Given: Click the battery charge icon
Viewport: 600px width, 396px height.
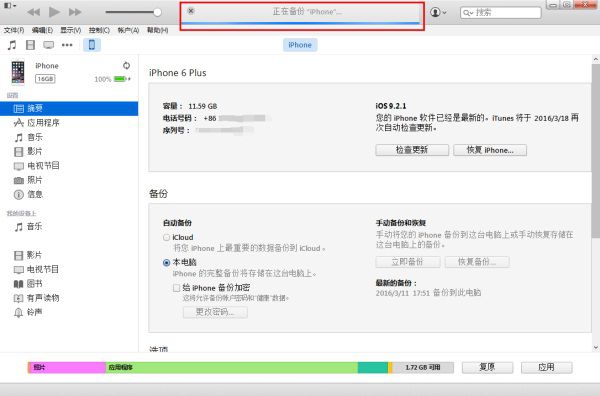Looking at the screenshot, I should pyautogui.click(x=121, y=79).
